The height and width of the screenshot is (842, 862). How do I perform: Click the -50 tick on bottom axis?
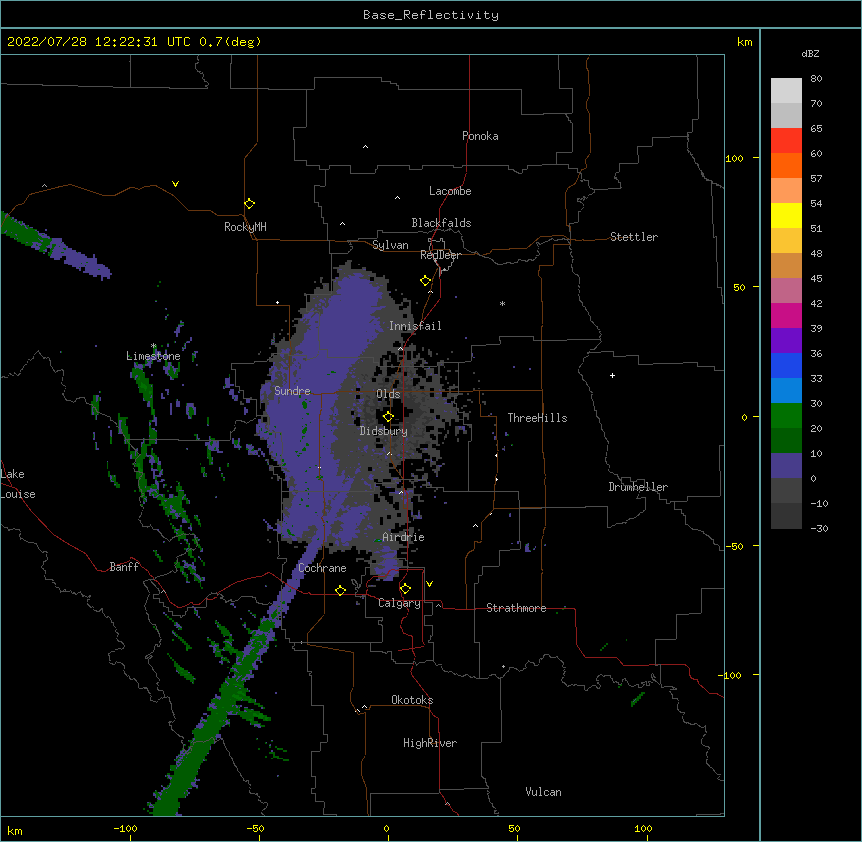point(255,828)
